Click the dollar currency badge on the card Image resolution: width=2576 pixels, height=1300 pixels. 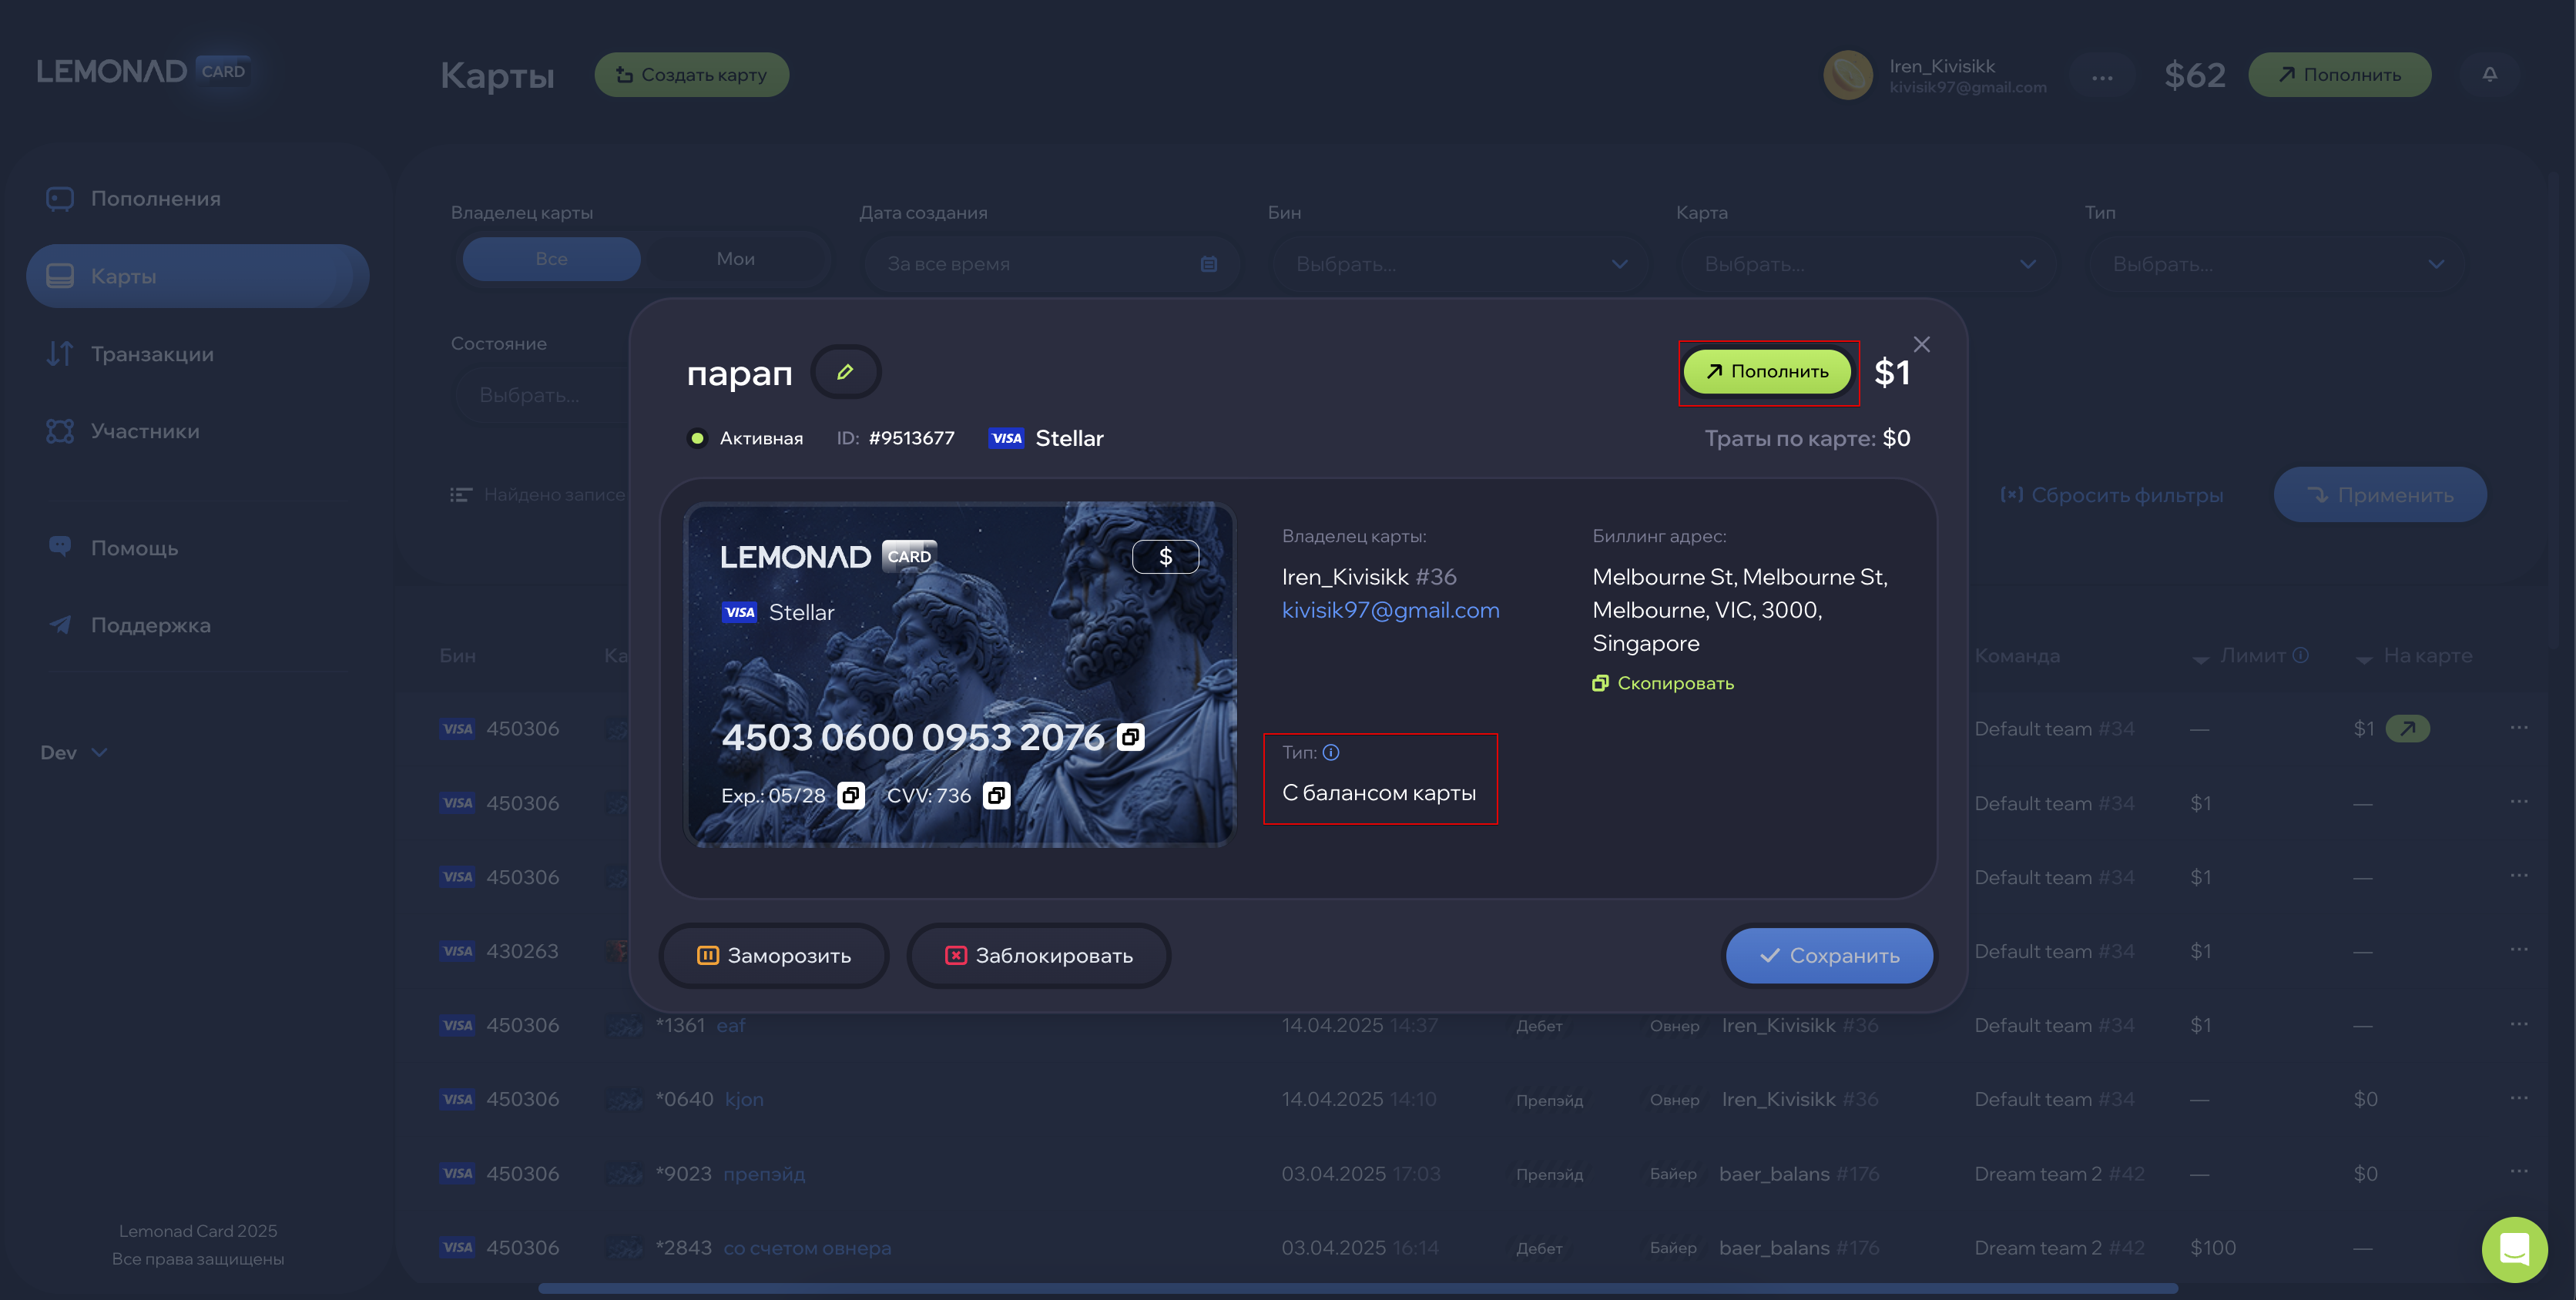pyautogui.click(x=1165, y=557)
